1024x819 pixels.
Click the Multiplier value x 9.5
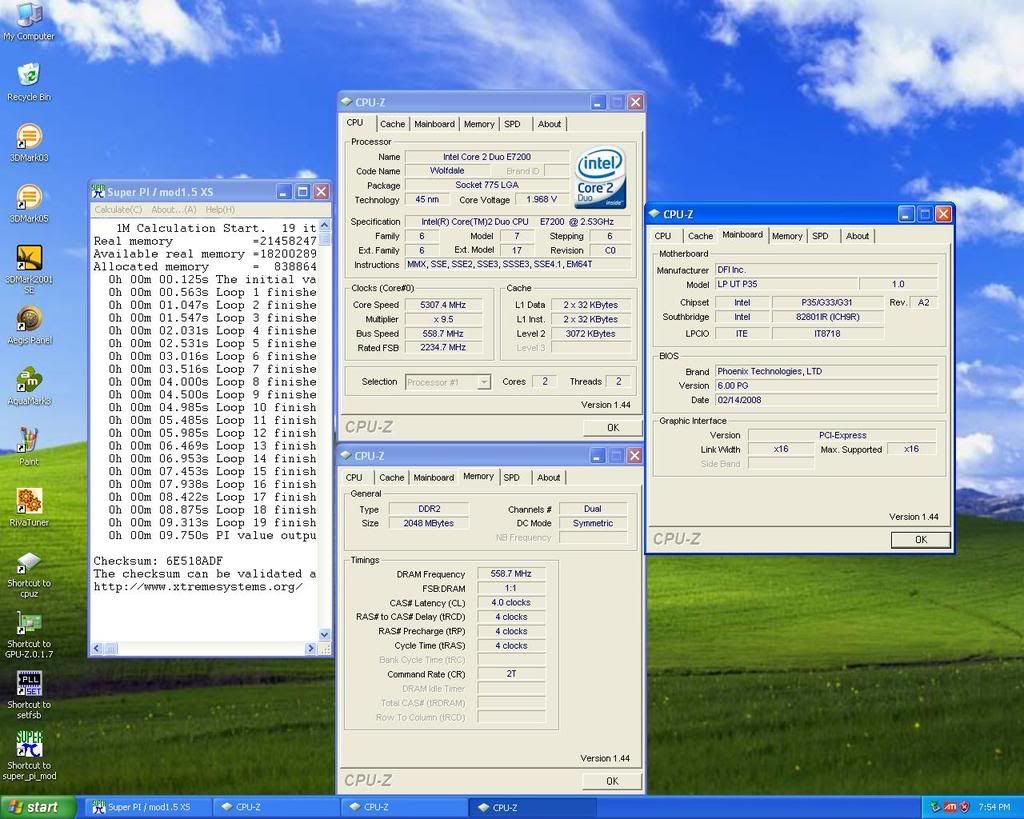pos(443,319)
